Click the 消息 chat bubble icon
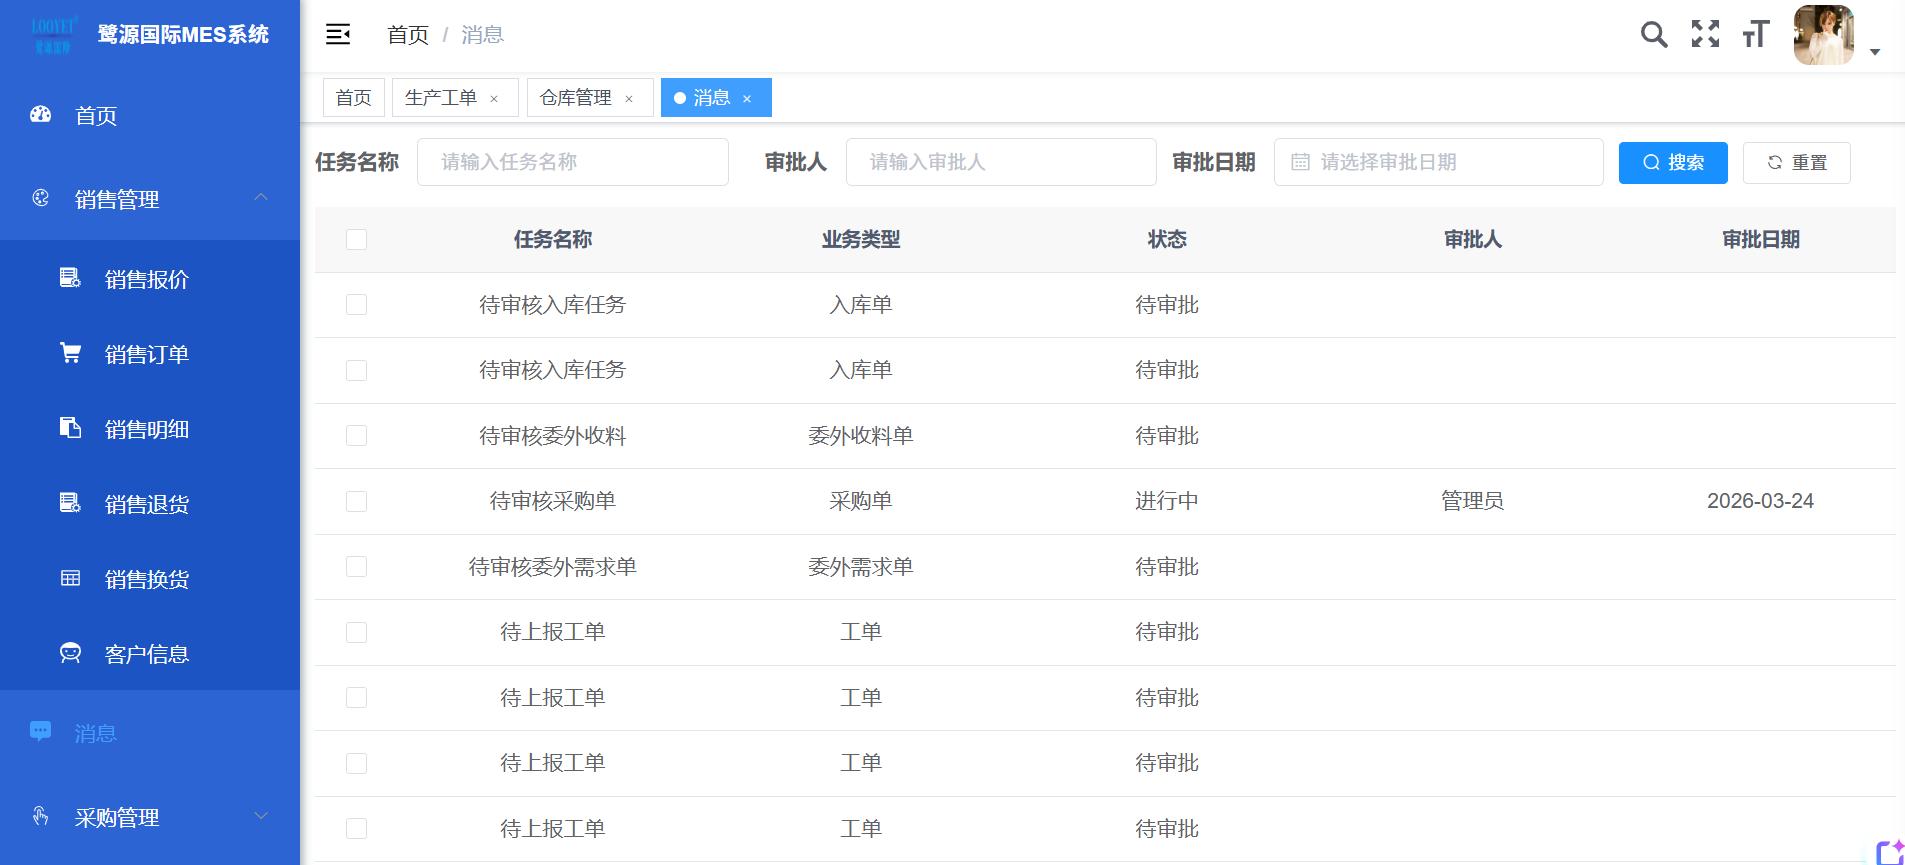1905x865 pixels. pos(40,732)
